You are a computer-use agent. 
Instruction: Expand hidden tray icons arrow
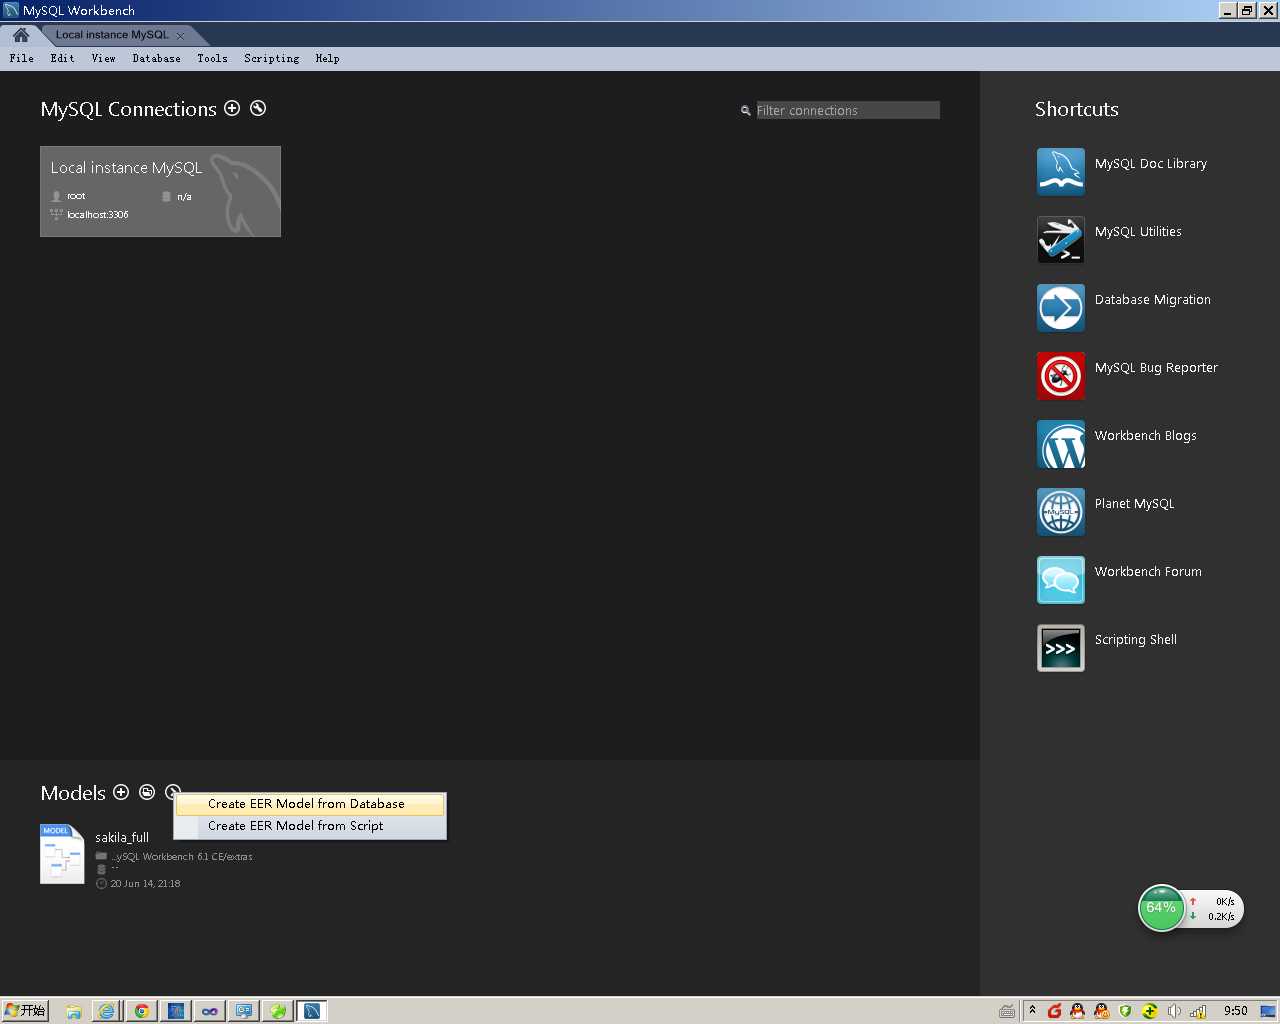pyautogui.click(x=1033, y=1010)
